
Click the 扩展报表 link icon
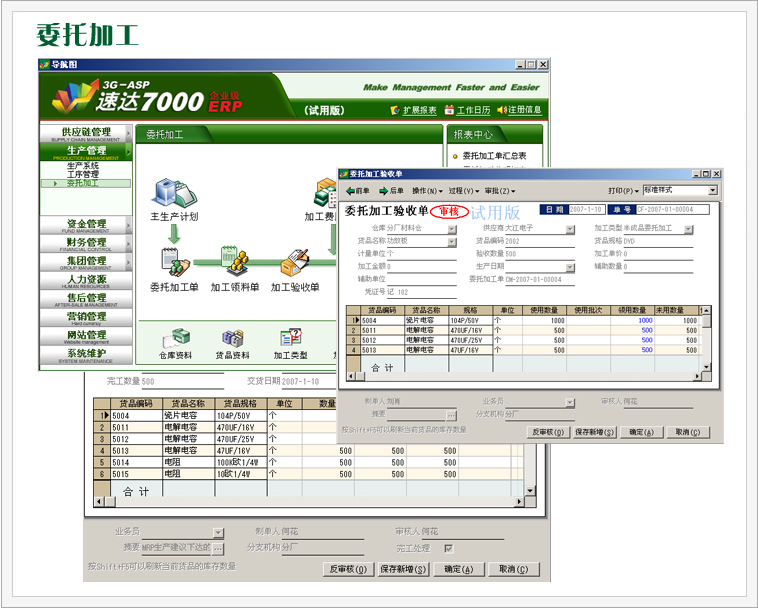395,111
